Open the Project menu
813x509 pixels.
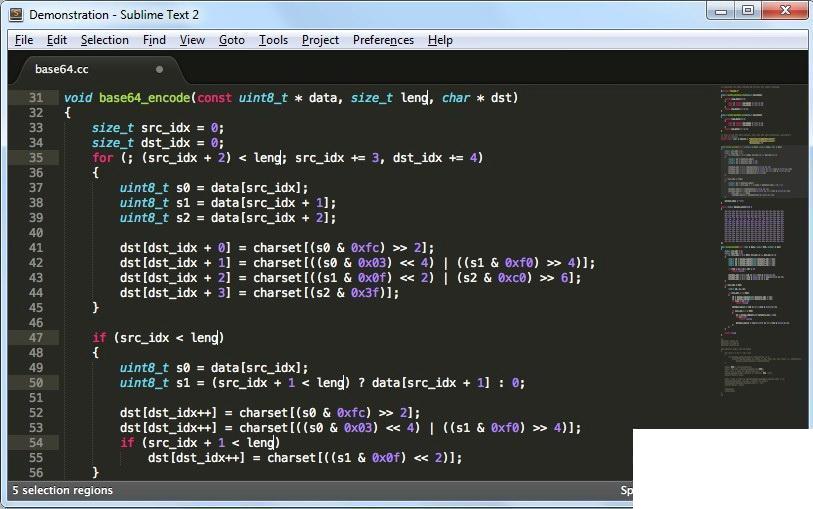point(320,40)
